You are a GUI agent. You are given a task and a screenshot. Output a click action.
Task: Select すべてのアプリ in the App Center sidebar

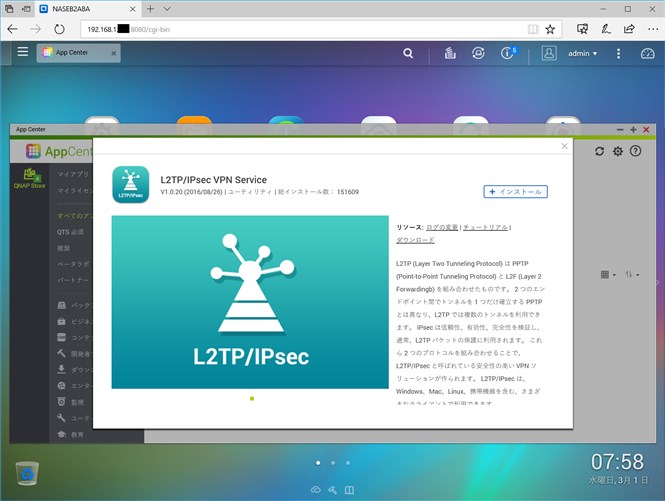pos(75,216)
